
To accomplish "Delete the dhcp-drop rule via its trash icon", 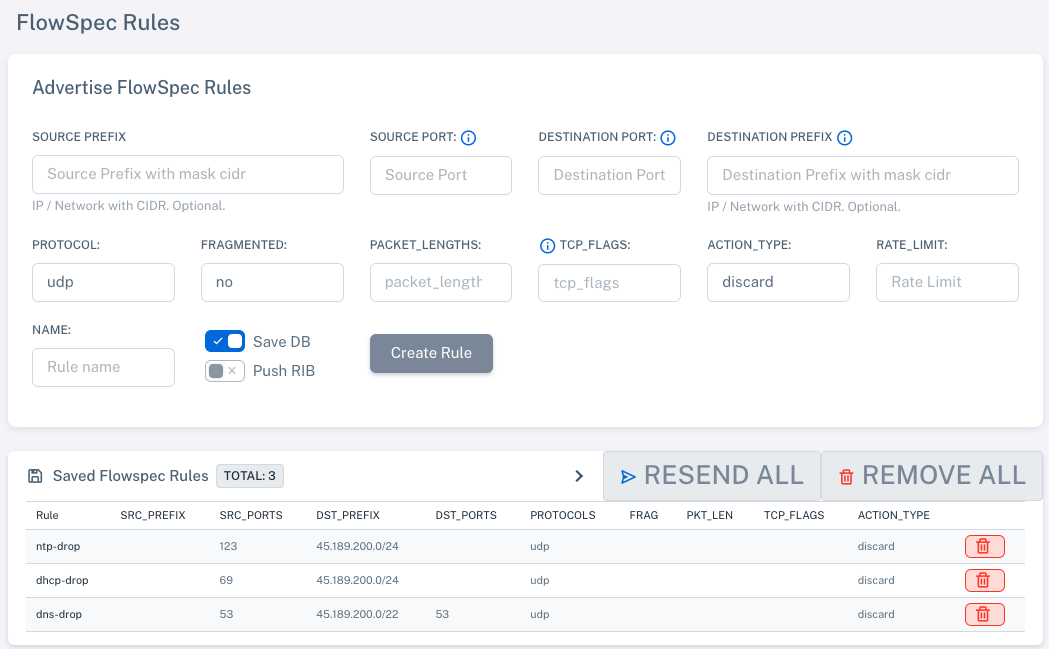I will pyautogui.click(x=984, y=580).
